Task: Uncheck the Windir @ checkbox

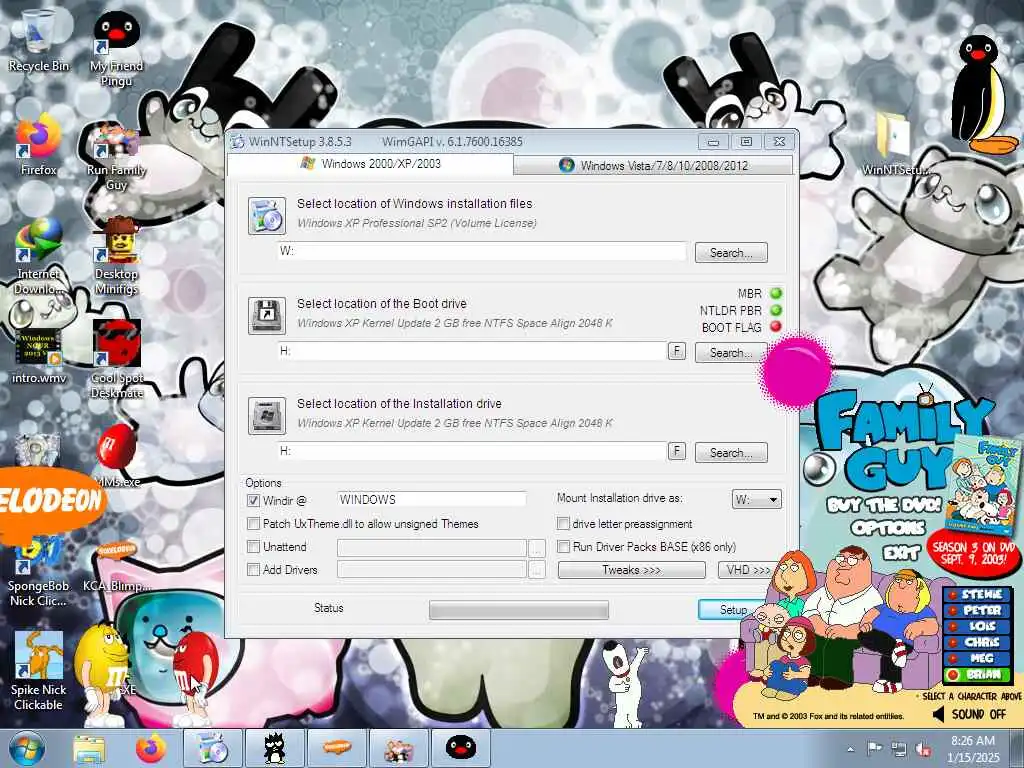Action: 253,501
